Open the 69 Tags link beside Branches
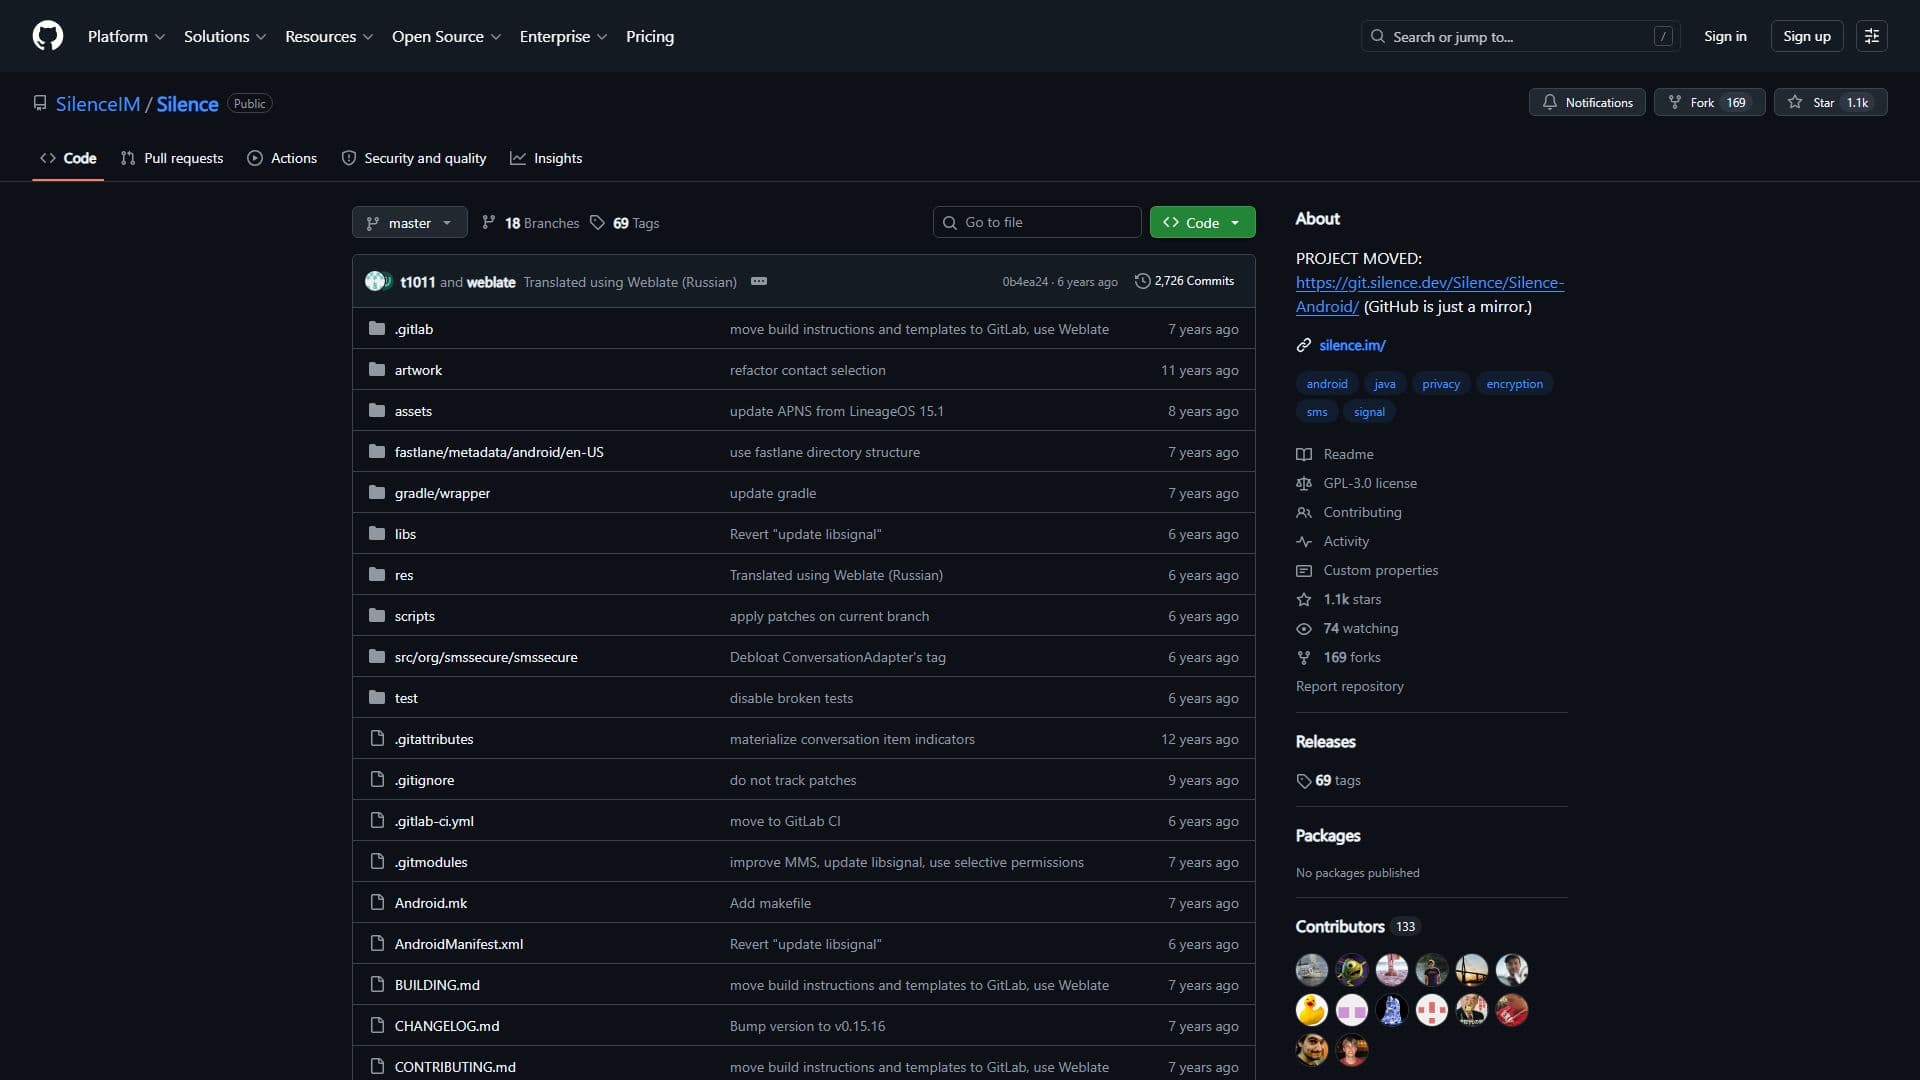1920x1080 pixels. click(625, 222)
